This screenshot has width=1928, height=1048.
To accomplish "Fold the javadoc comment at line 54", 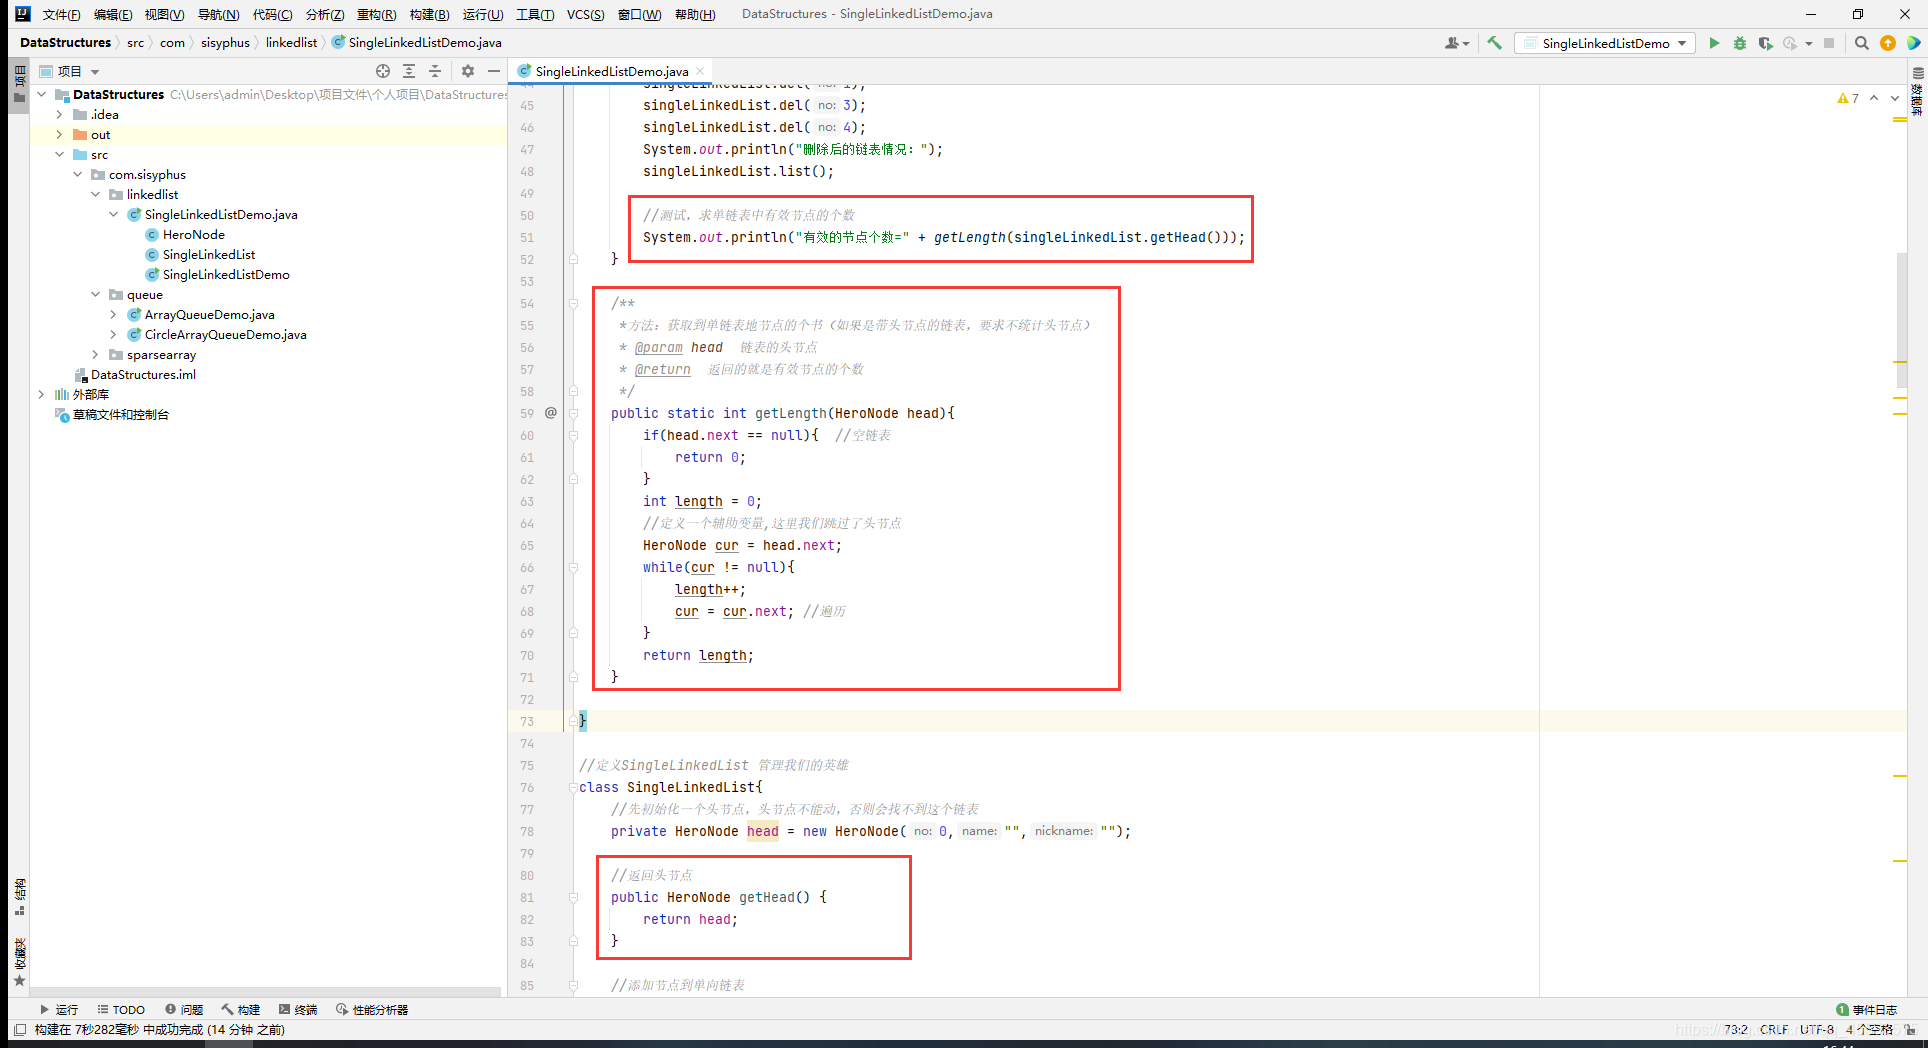I will [574, 303].
